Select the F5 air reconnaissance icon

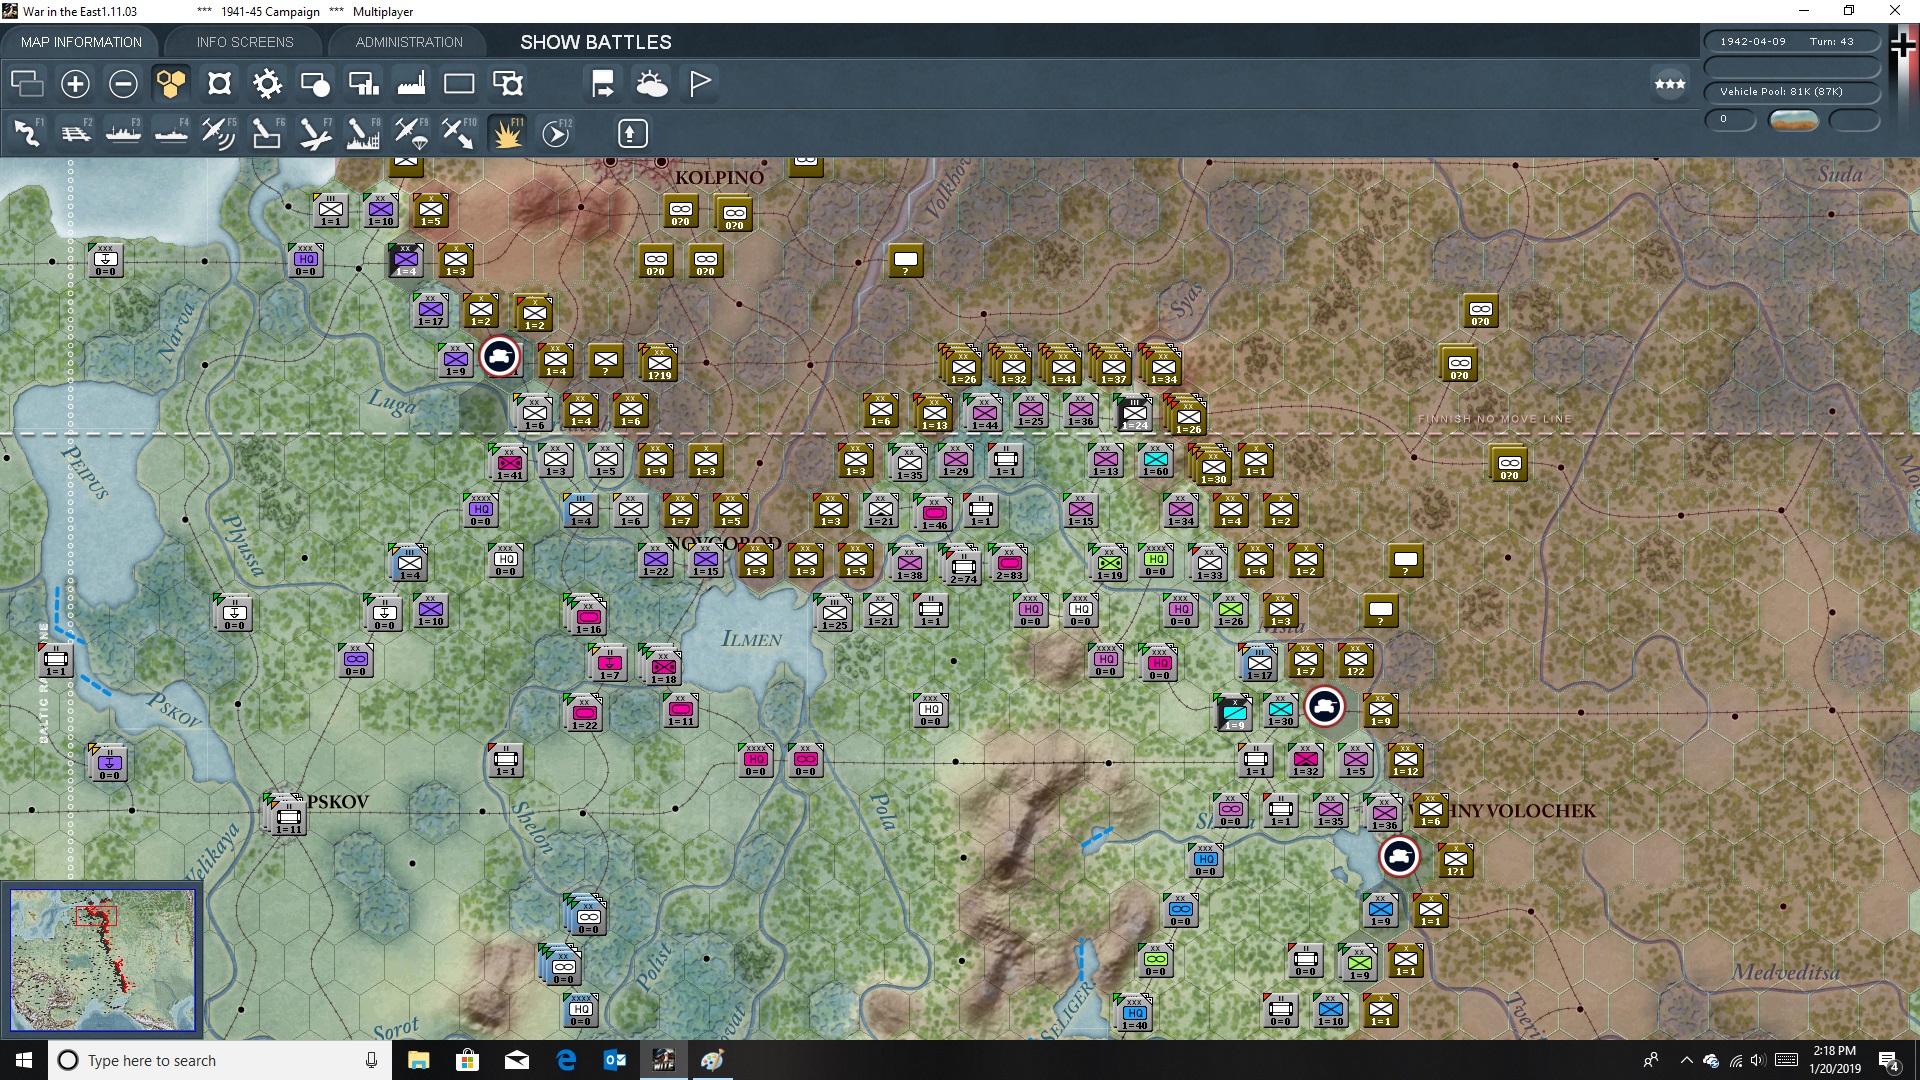pyautogui.click(x=219, y=133)
